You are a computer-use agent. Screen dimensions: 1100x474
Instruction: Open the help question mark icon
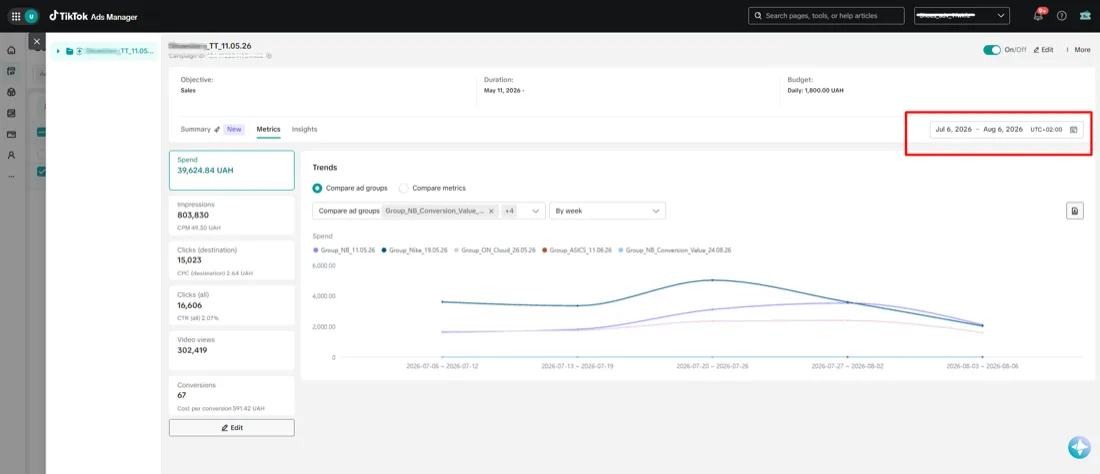1061,15
